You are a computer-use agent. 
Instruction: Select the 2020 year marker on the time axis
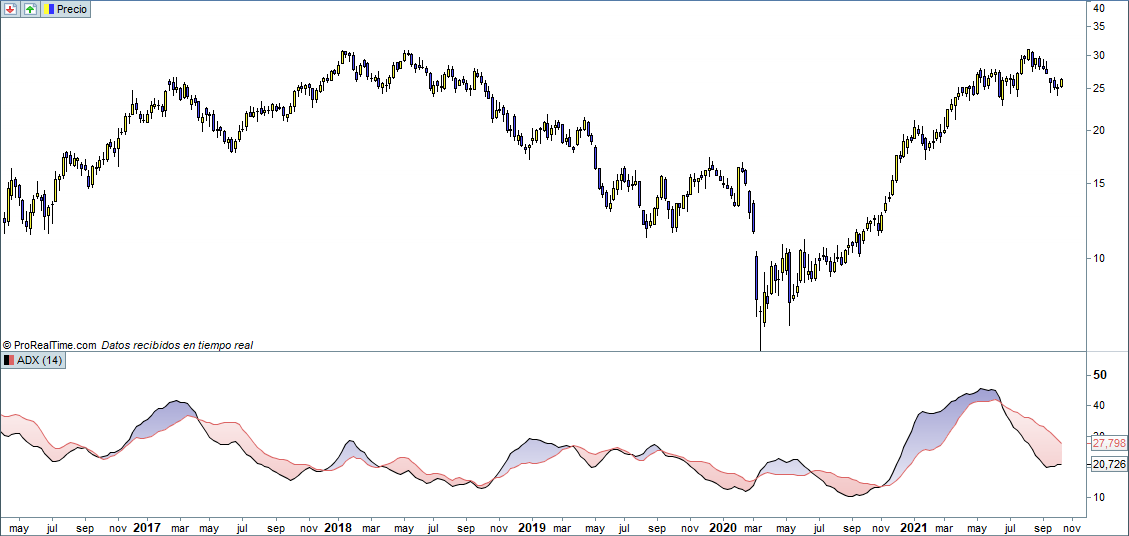(x=722, y=526)
